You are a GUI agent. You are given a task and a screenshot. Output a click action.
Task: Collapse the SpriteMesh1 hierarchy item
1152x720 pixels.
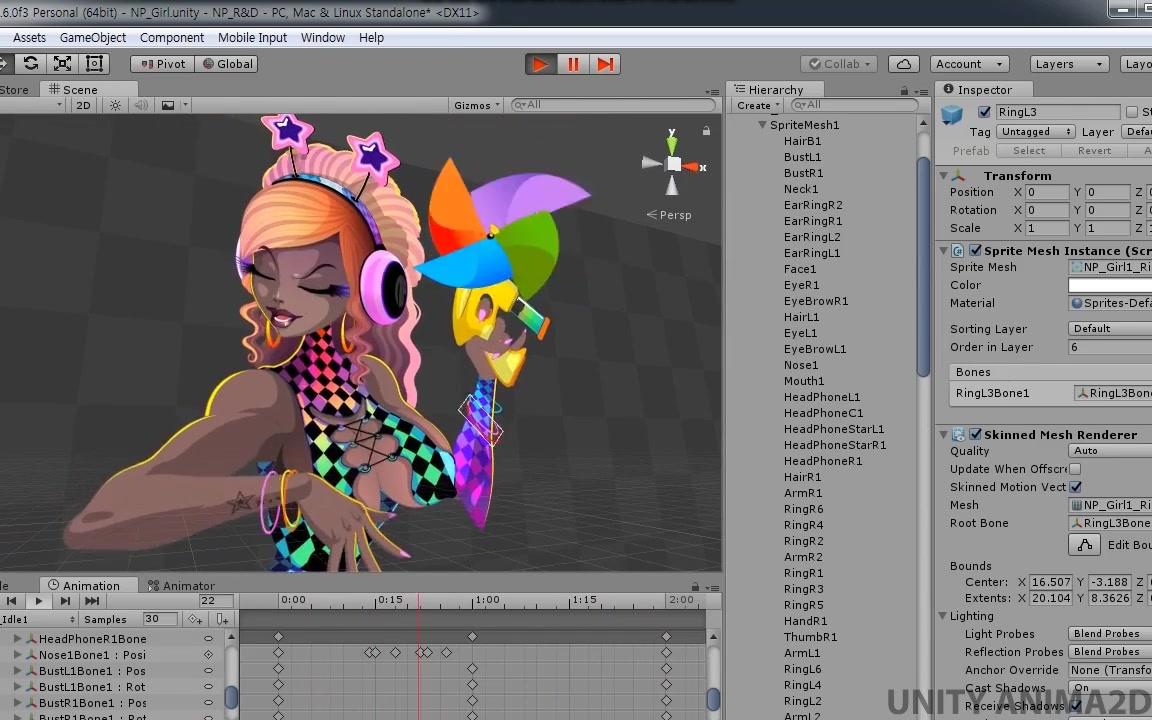tap(763, 125)
